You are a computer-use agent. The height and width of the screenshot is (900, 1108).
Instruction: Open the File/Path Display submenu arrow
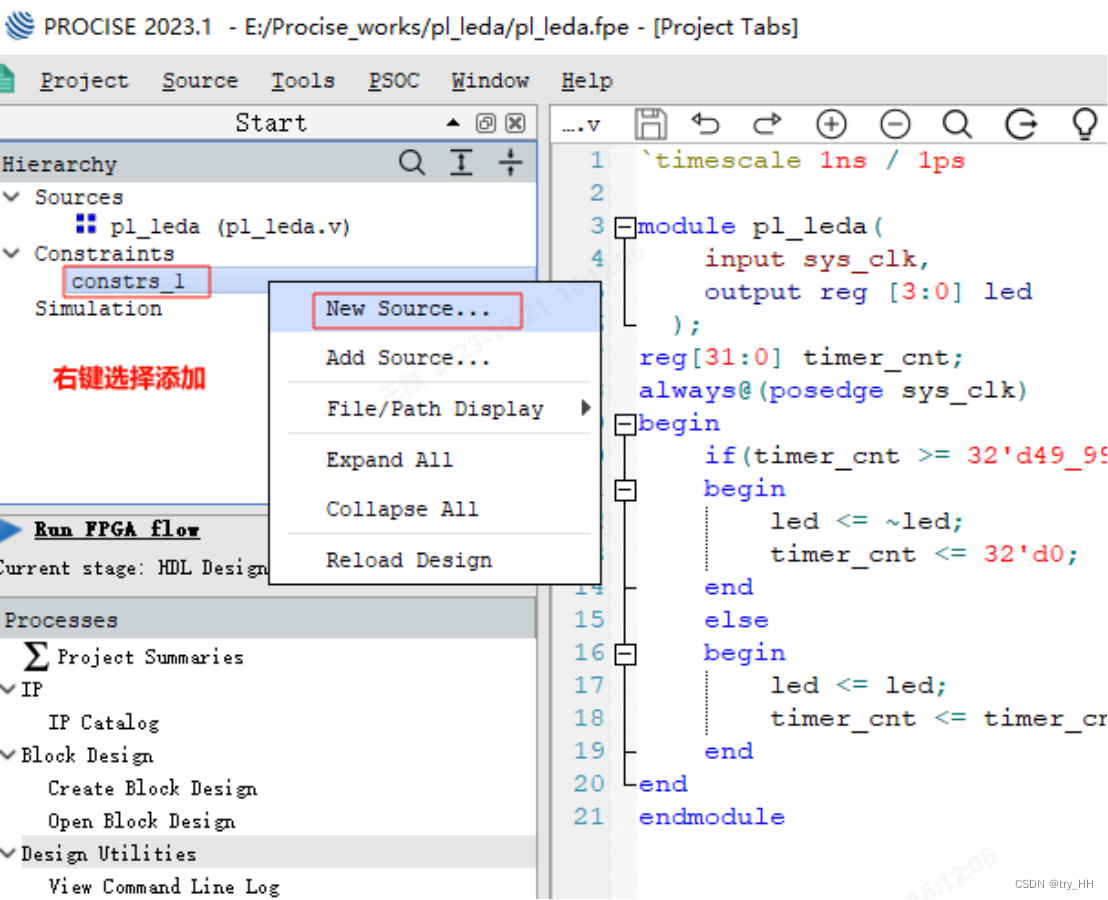585,408
